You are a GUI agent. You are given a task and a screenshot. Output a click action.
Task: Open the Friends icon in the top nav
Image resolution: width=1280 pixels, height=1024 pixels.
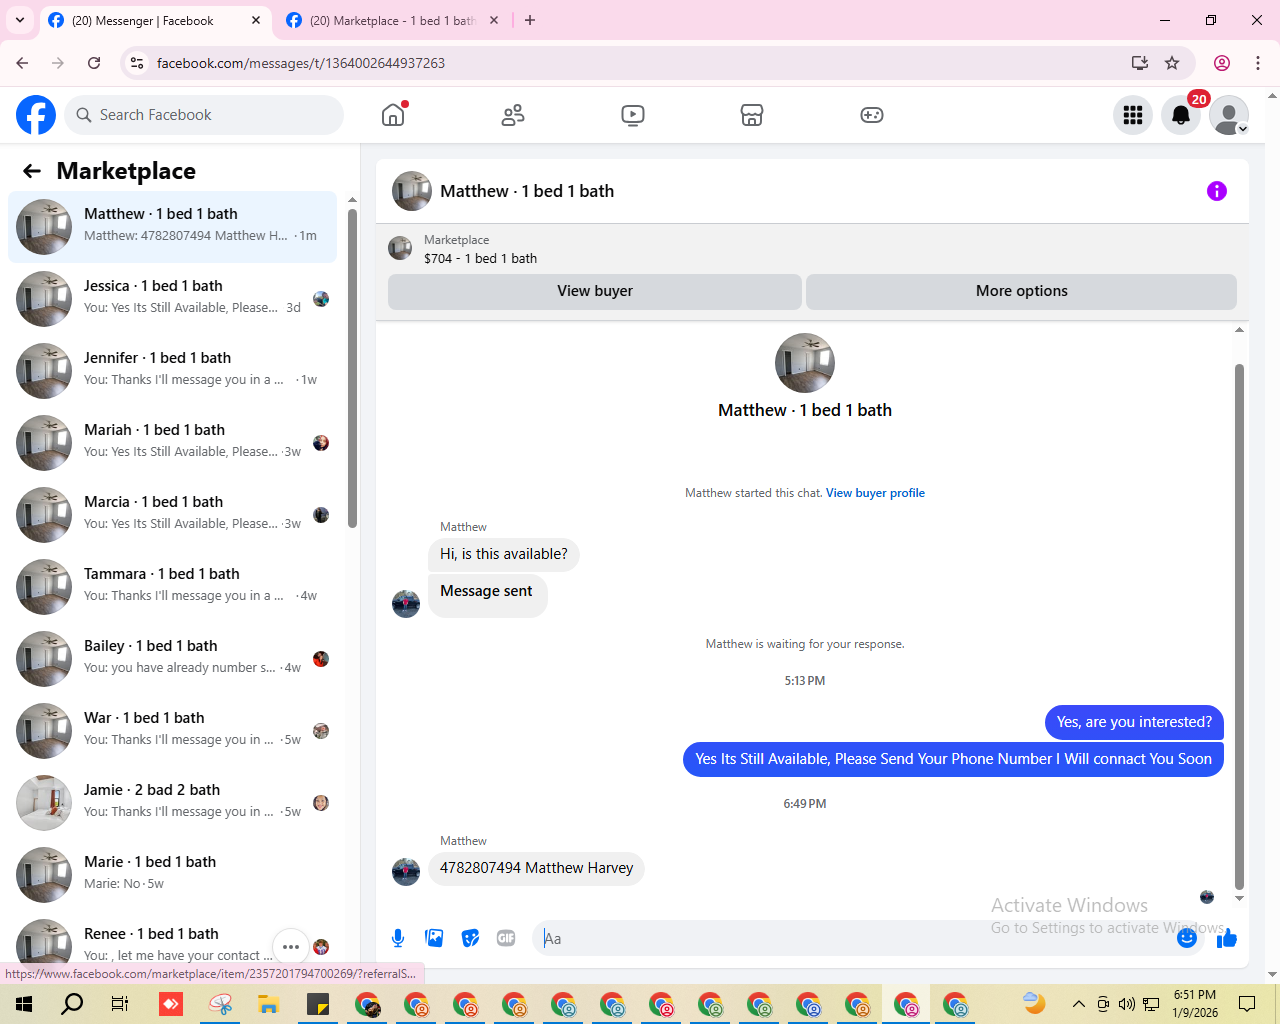pyautogui.click(x=513, y=115)
